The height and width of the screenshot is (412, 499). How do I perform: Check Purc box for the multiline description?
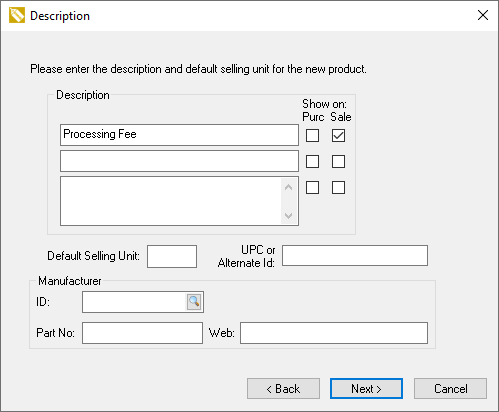click(x=312, y=187)
